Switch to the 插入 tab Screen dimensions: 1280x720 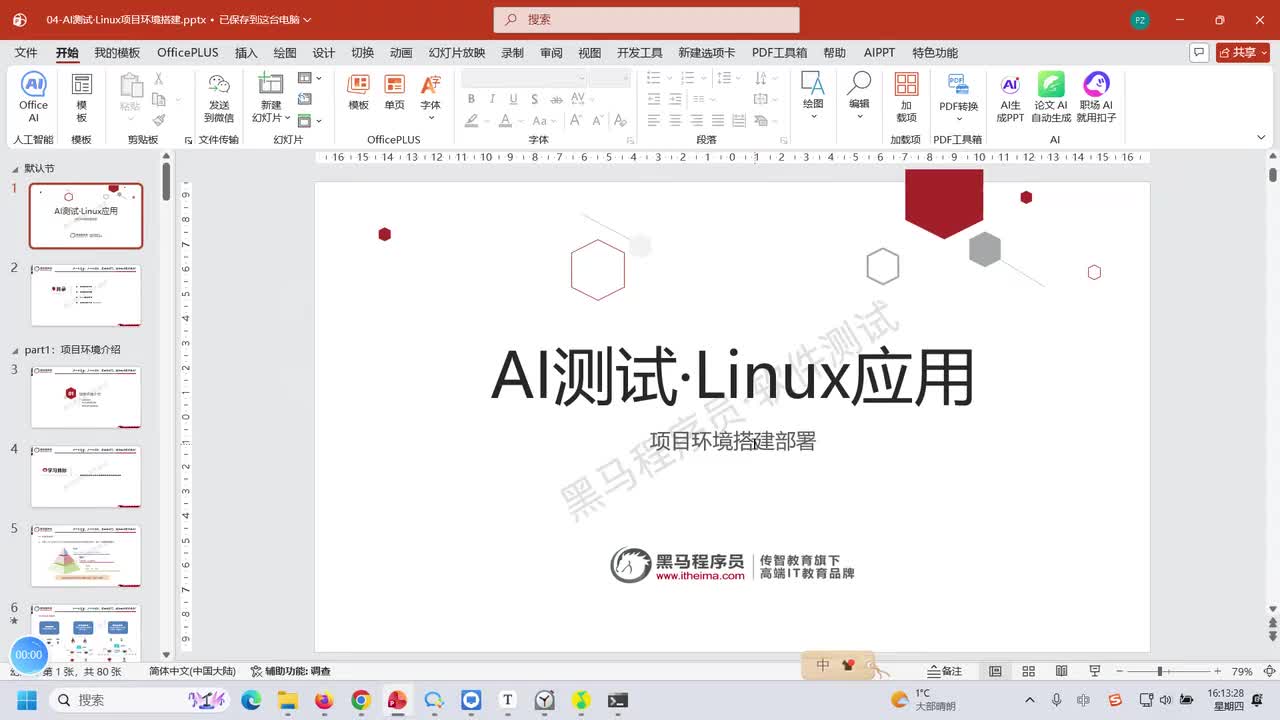click(x=246, y=53)
